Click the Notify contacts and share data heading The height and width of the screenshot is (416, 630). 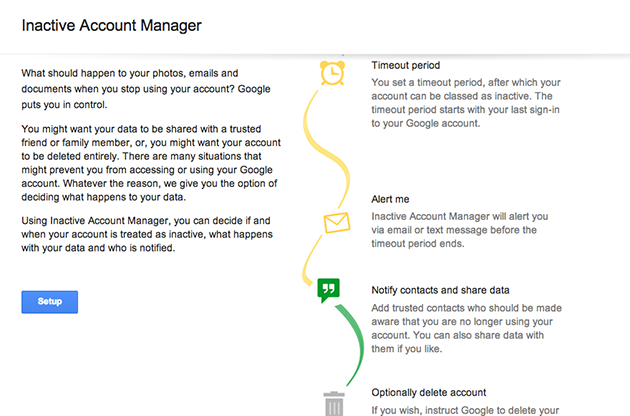pyautogui.click(x=440, y=290)
